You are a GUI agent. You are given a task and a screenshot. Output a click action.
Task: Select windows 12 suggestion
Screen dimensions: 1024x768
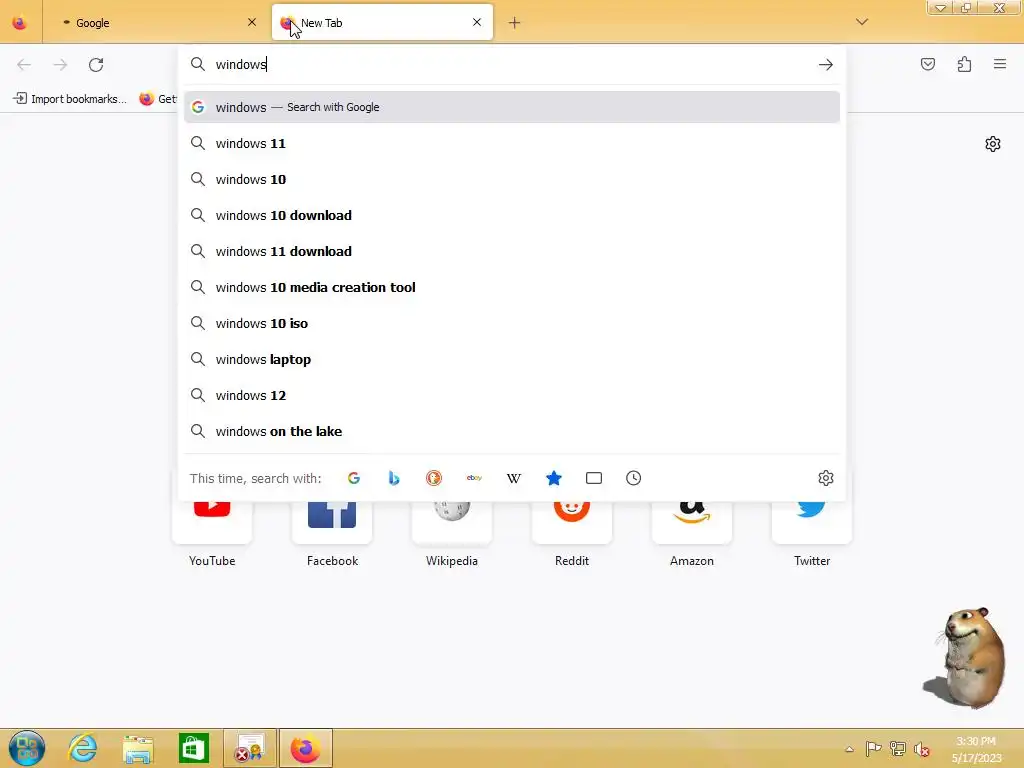tap(512, 395)
